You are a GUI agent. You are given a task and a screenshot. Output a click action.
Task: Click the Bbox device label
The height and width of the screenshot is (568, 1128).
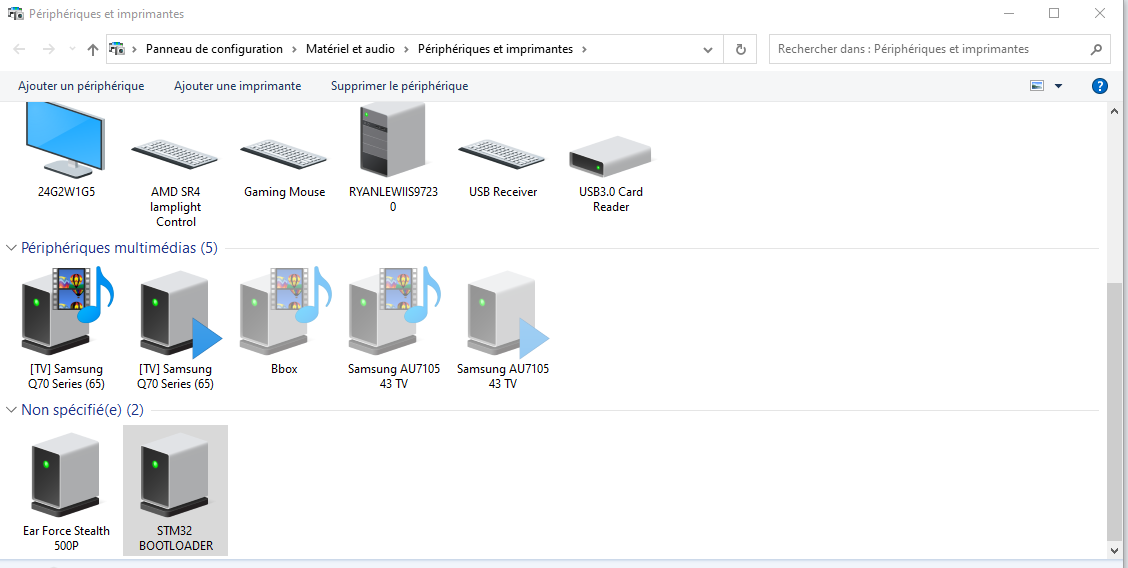(284, 369)
